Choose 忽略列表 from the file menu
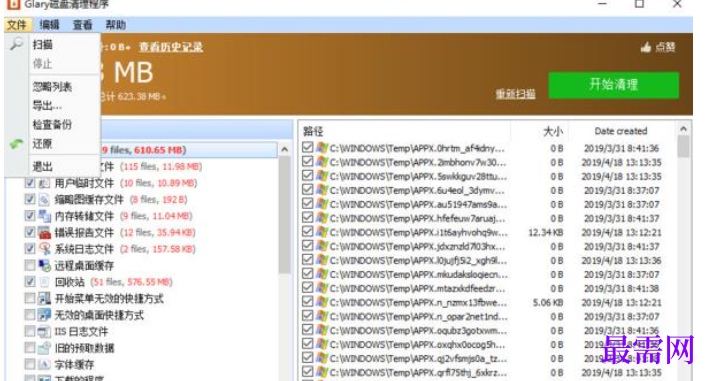 (x=52, y=86)
